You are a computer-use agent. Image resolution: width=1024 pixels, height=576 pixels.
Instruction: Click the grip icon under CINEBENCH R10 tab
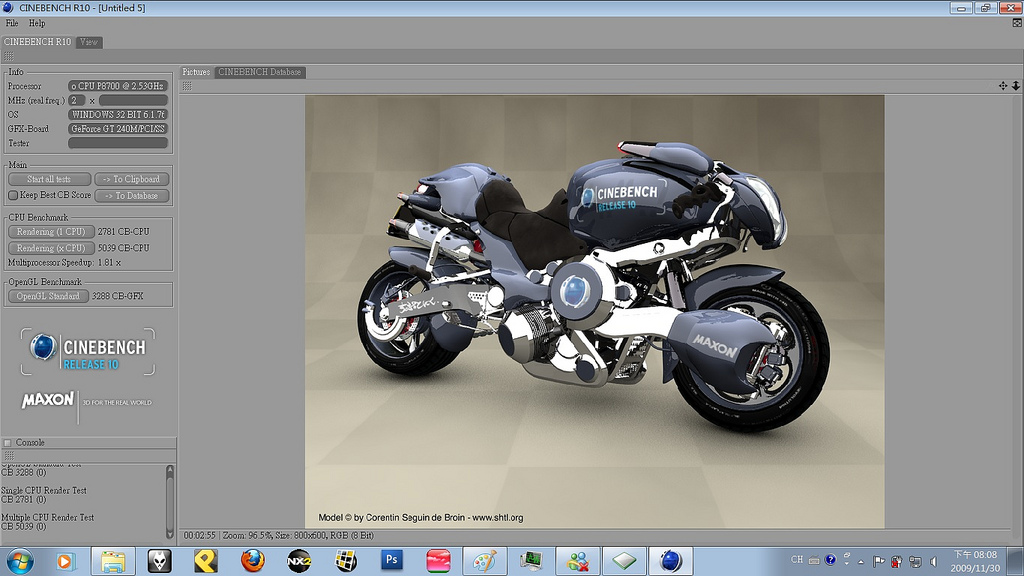(x=8, y=57)
